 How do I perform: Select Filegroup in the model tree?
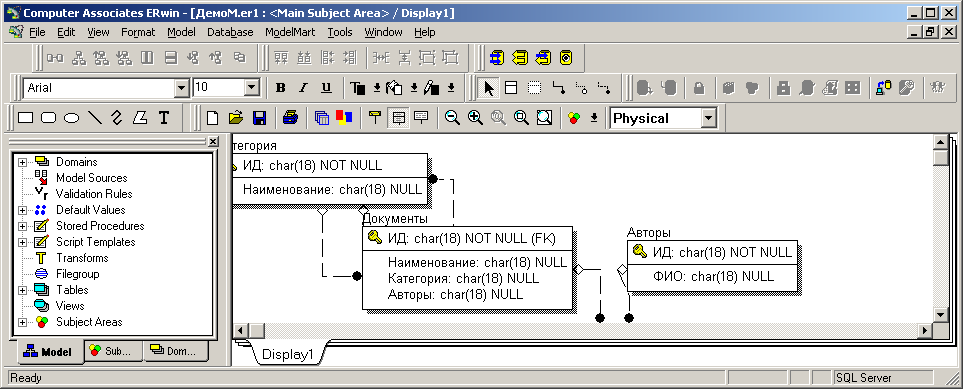[x=77, y=274]
